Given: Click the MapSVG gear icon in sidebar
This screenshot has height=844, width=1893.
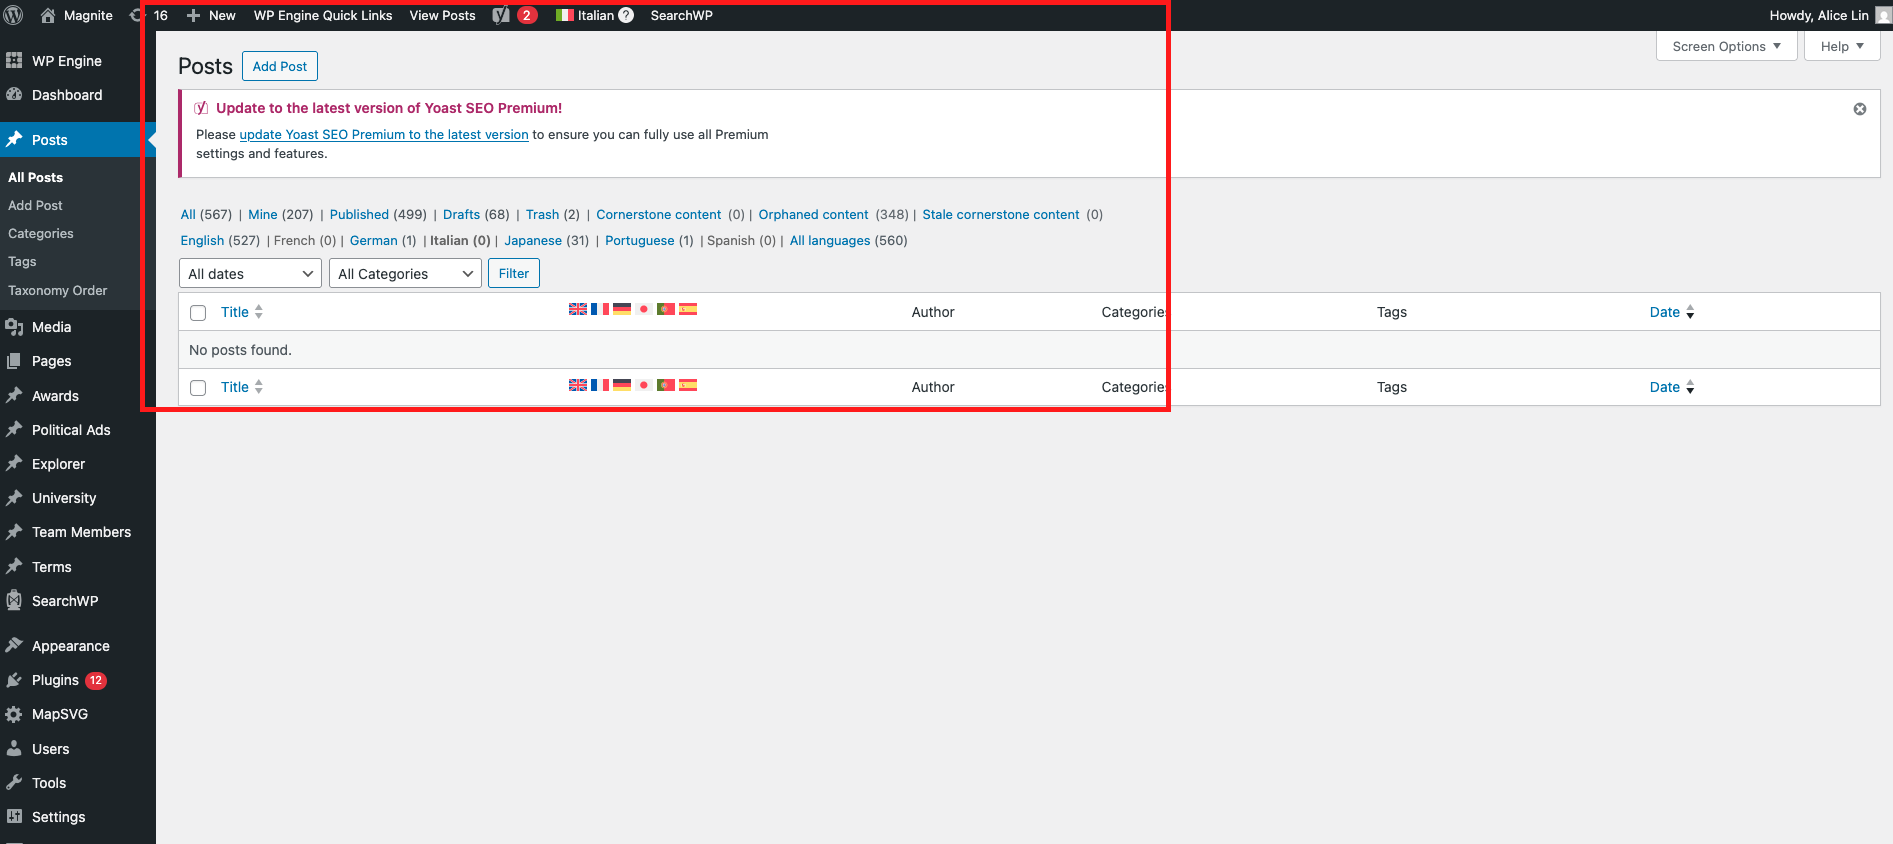Looking at the screenshot, I should 14,714.
